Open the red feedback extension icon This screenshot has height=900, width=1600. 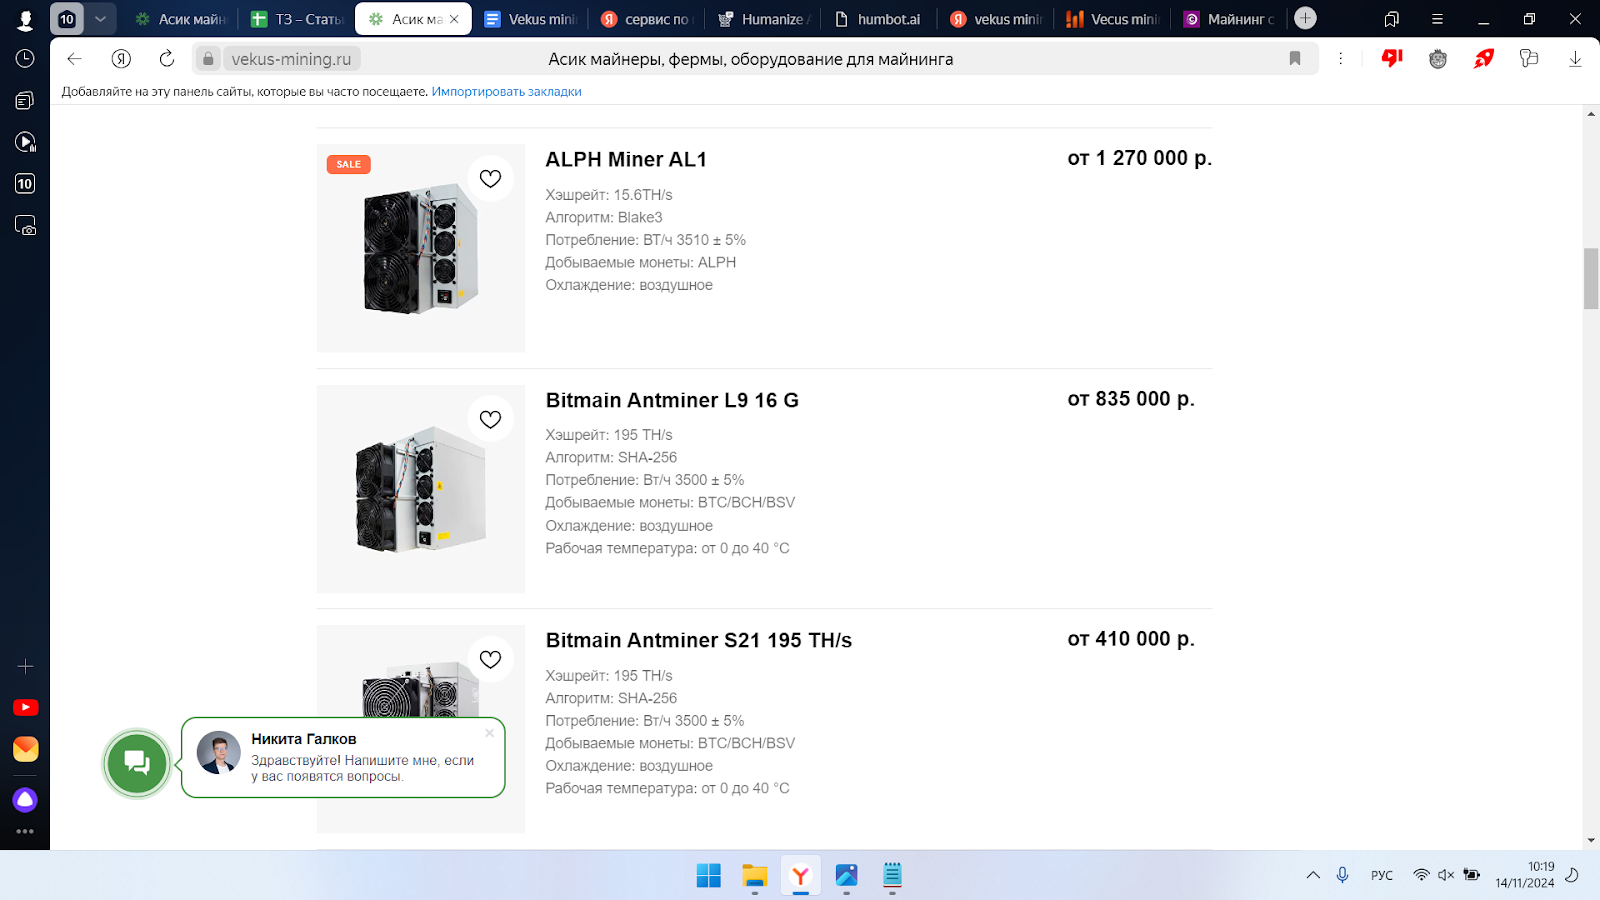tap(1392, 59)
